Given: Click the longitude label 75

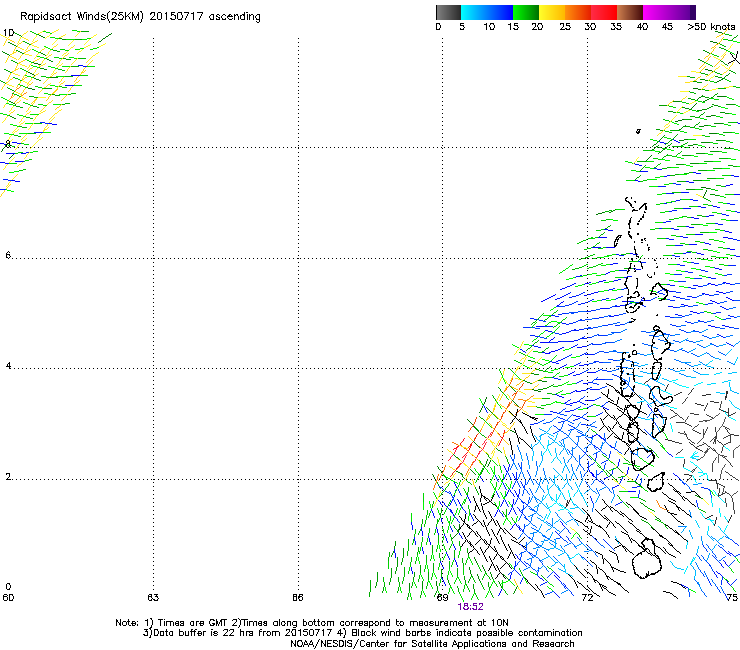Looking at the screenshot, I should 732,598.
